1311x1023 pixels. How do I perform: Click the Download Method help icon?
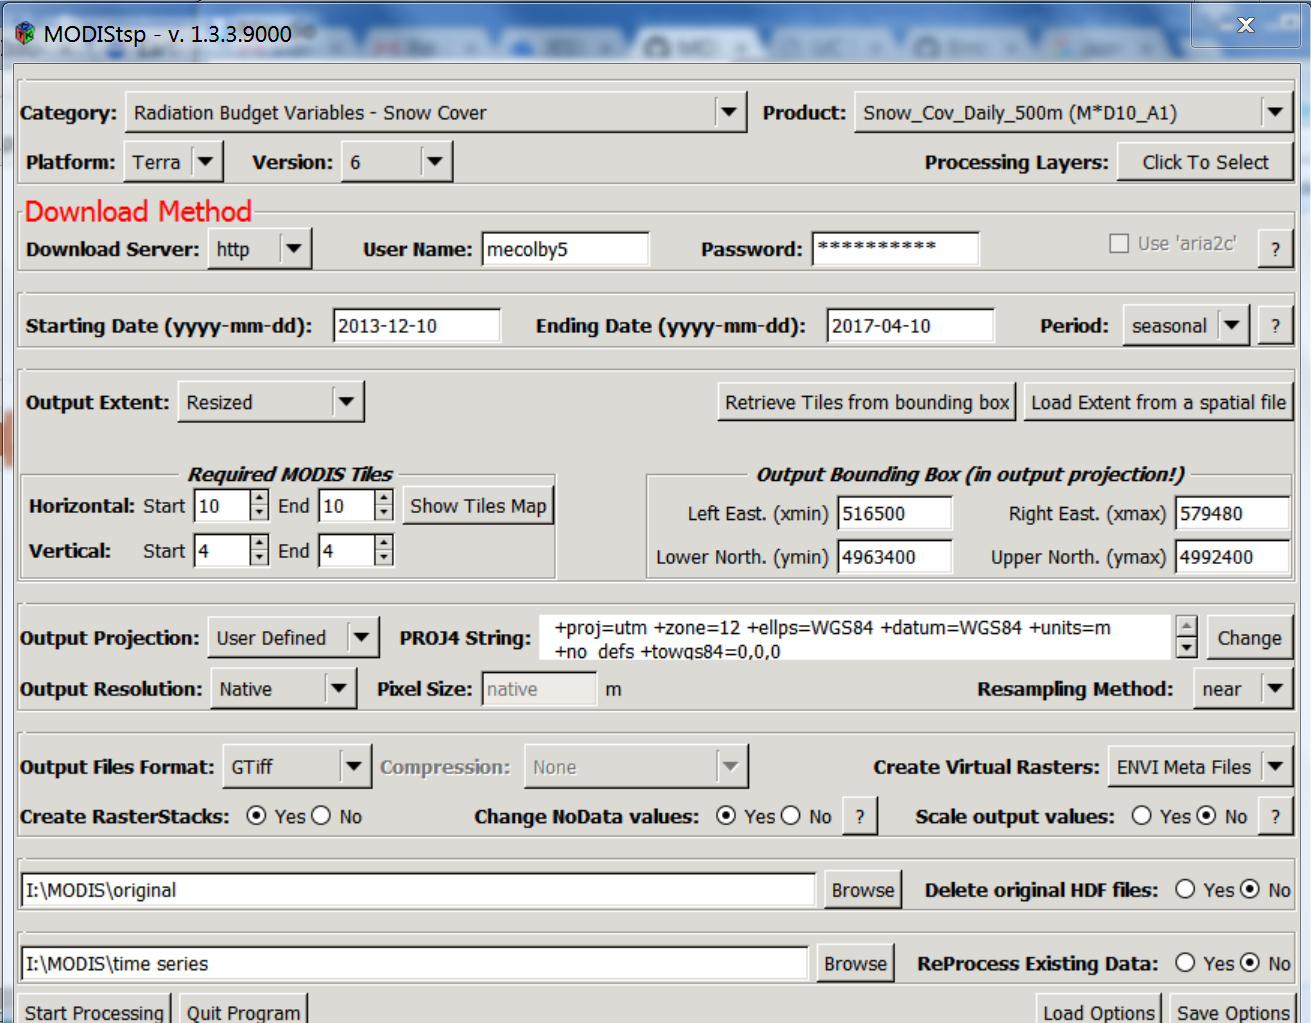[x=1275, y=248]
